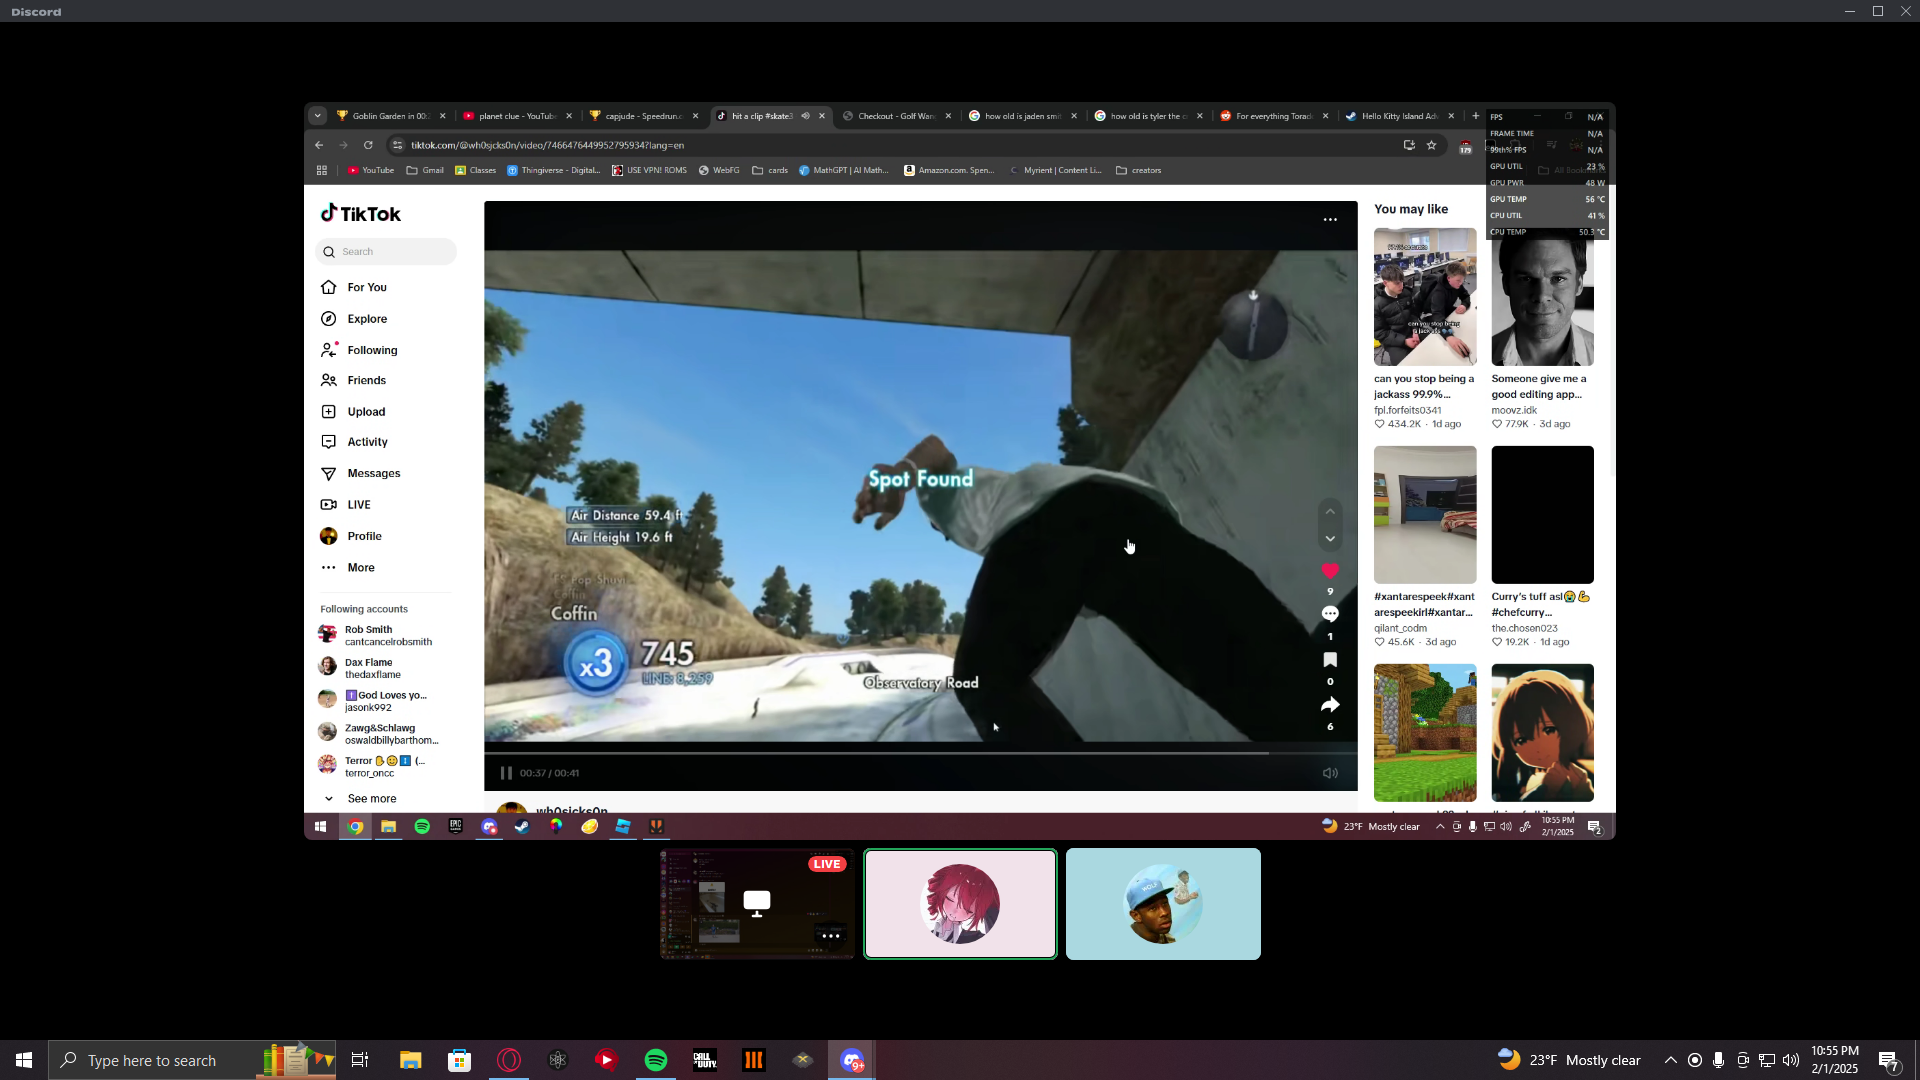The image size is (1920, 1080).
Task: Click the TikTok search field
Action: point(390,252)
